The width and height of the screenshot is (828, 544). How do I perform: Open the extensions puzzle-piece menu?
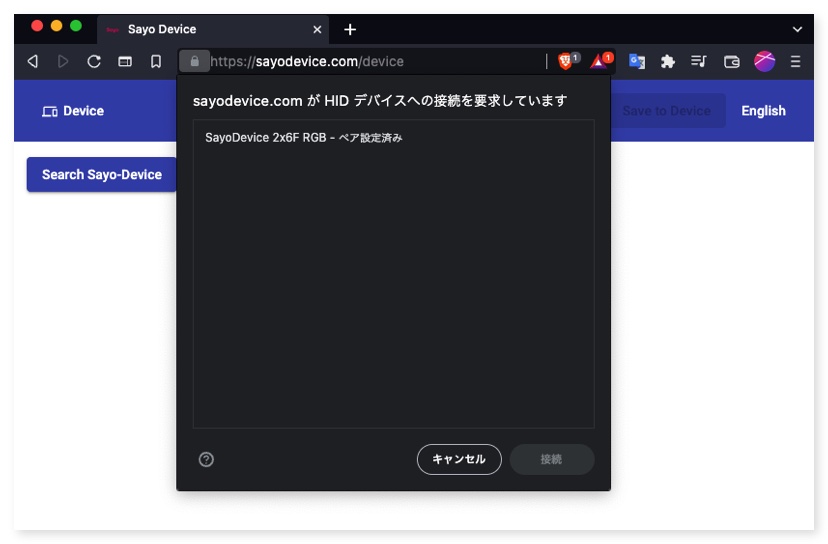[668, 61]
